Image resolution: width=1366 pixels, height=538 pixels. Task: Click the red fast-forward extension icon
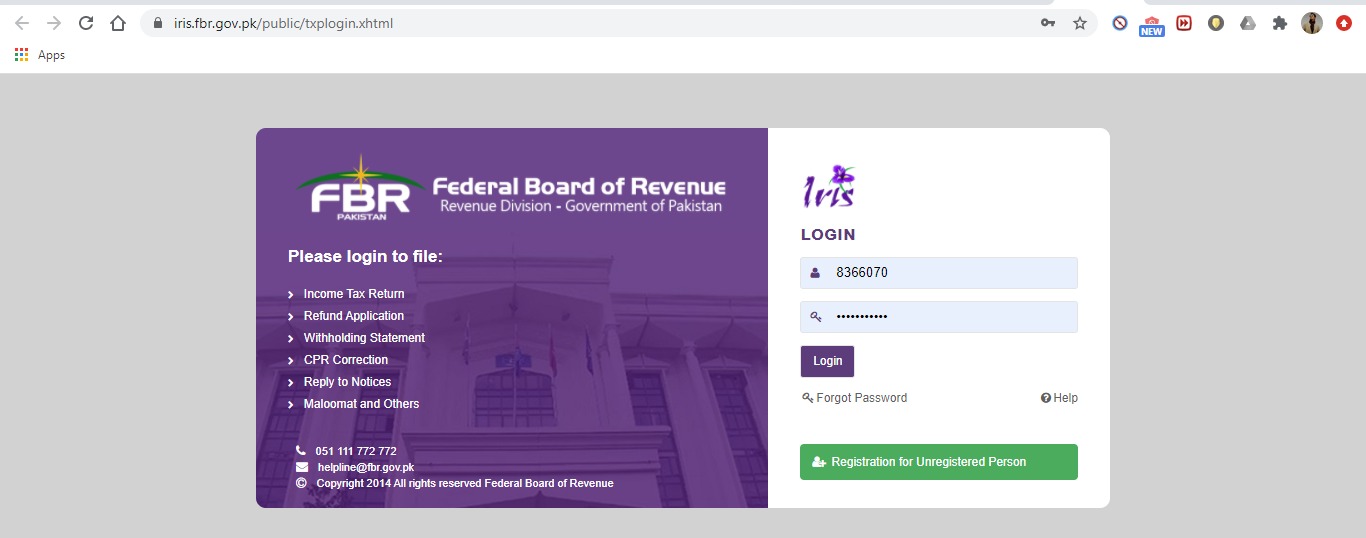1184,23
